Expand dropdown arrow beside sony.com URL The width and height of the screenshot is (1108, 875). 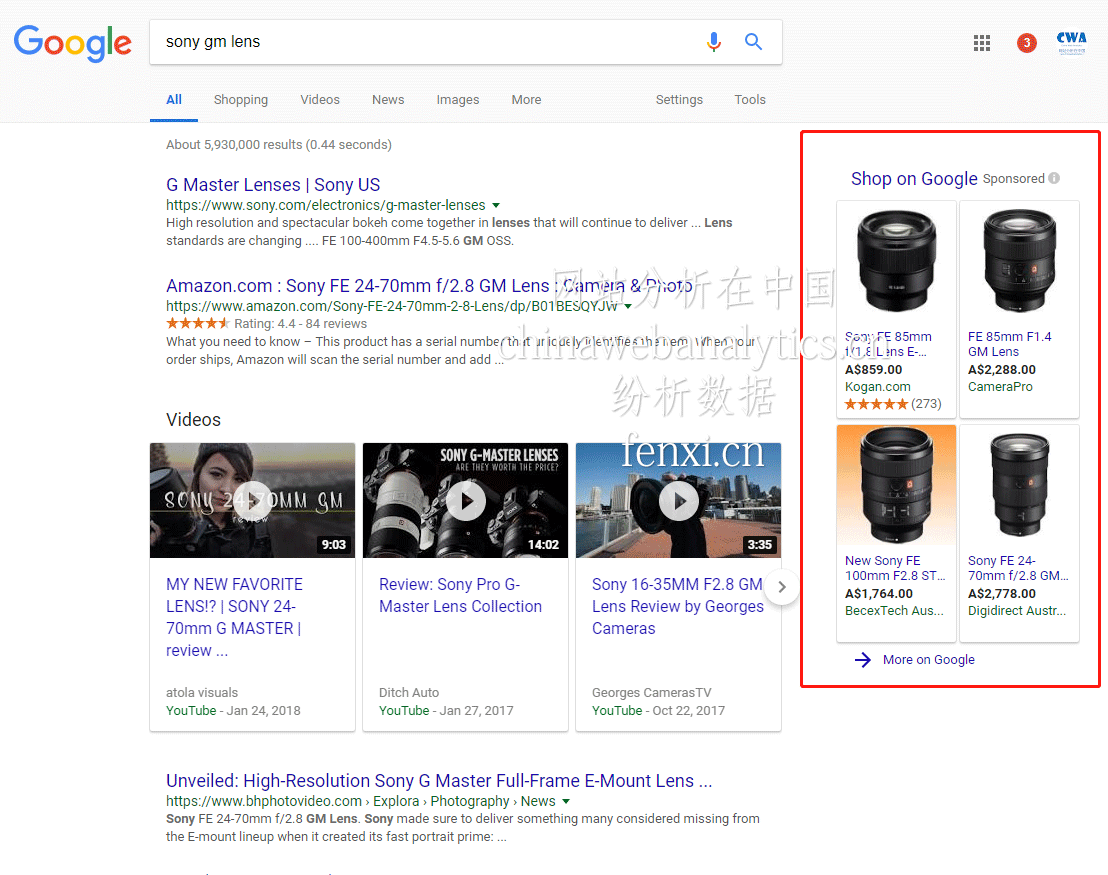(496, 205)
